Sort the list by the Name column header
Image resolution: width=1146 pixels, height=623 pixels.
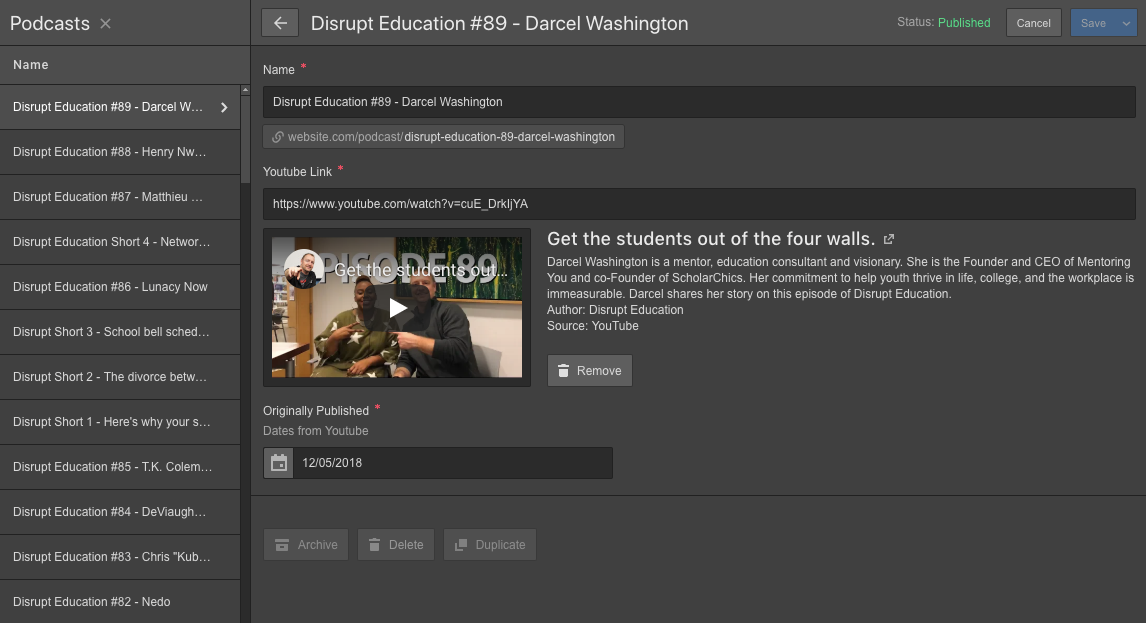(x=31, y=65)
